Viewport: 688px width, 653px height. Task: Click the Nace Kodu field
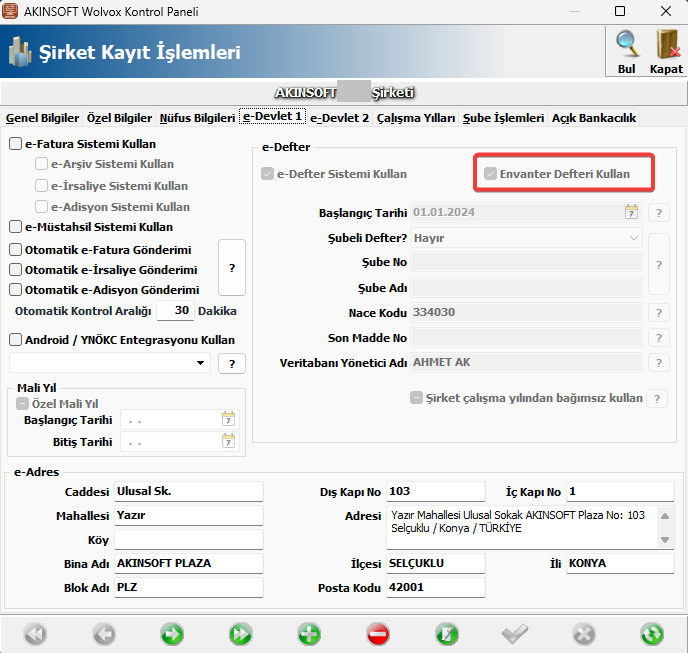pyautogui.click(x=526, y=312)
